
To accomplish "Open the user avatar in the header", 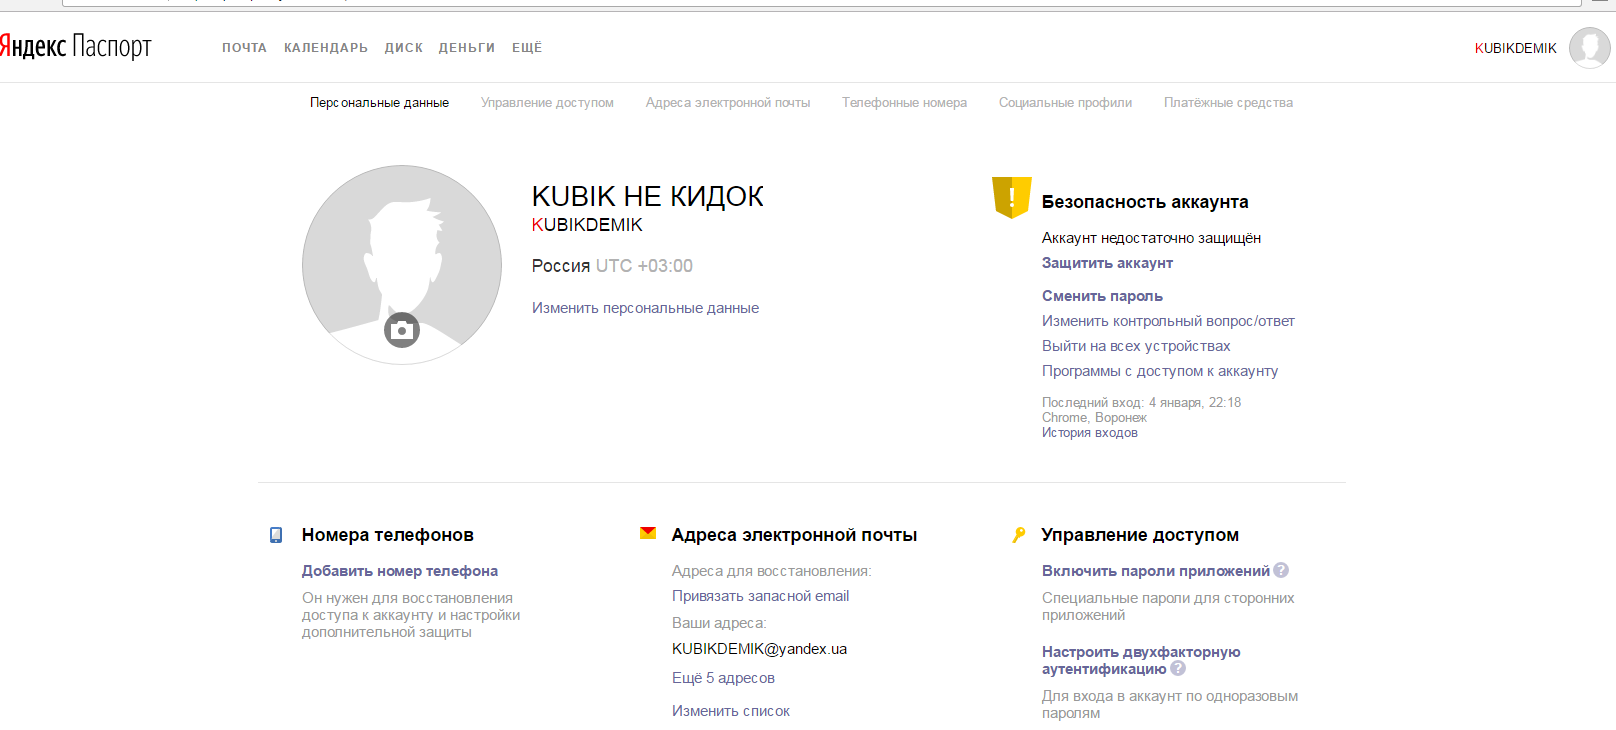I will (1589, 48).
